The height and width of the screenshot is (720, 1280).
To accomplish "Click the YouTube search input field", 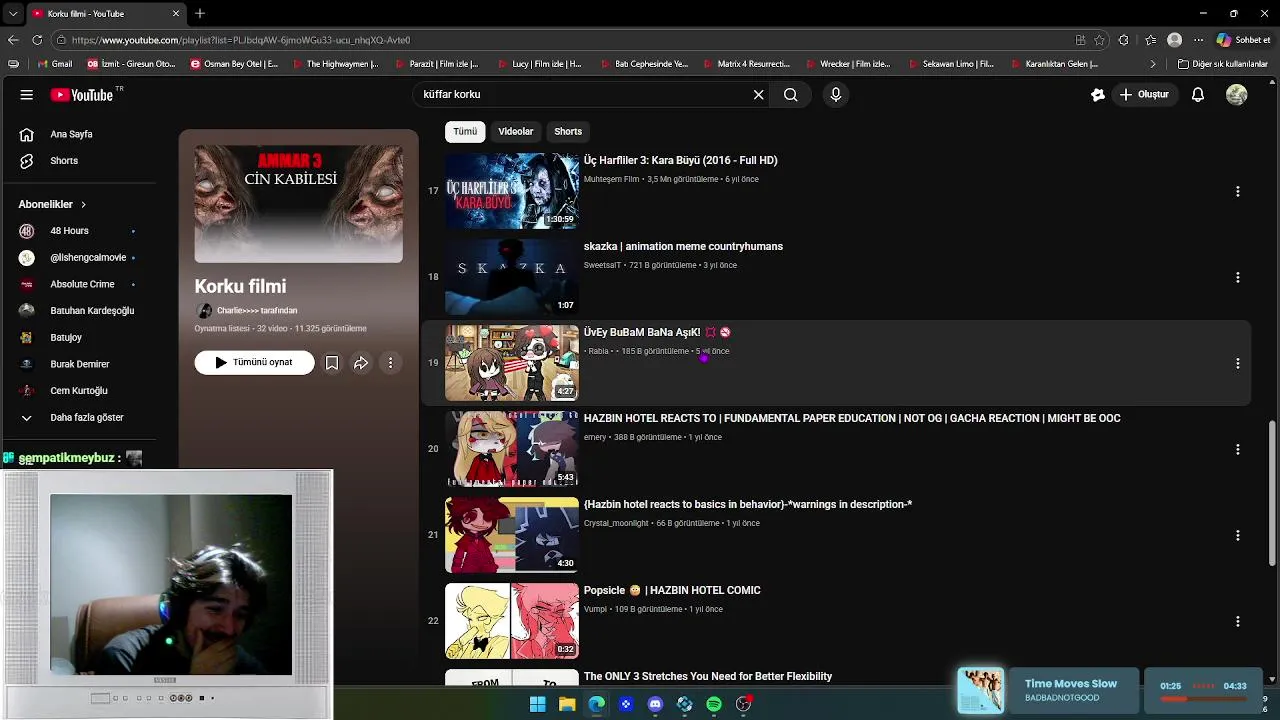I will 580,95.
